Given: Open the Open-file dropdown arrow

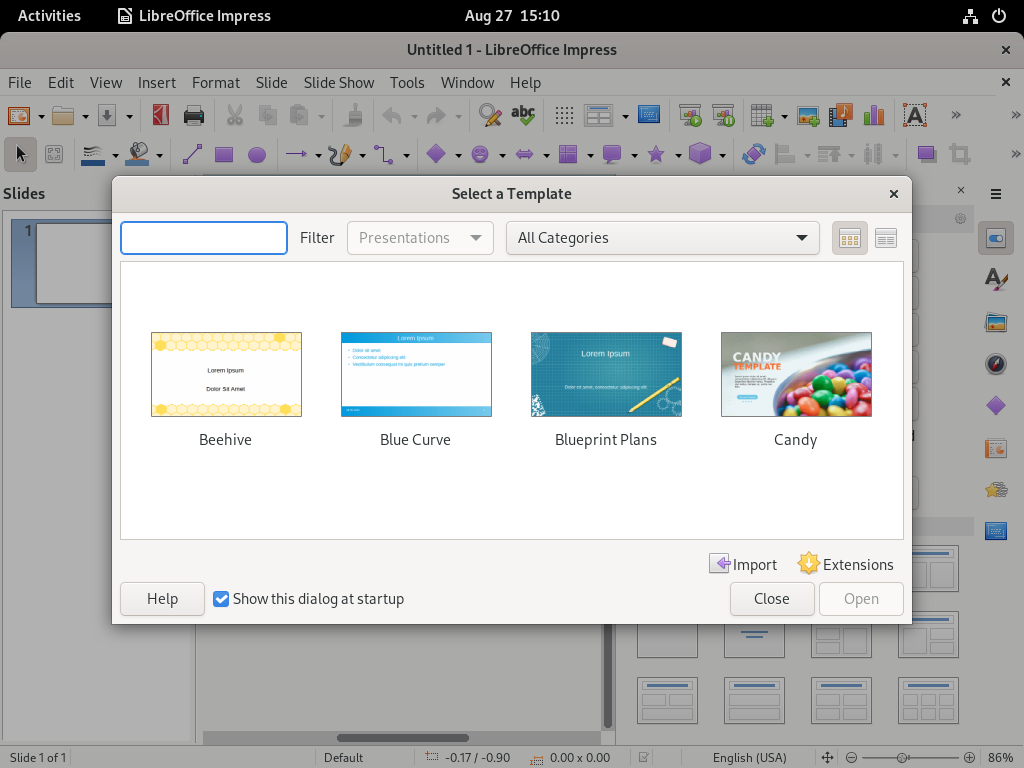Looking at the screenshot, I should pos(85,117).
